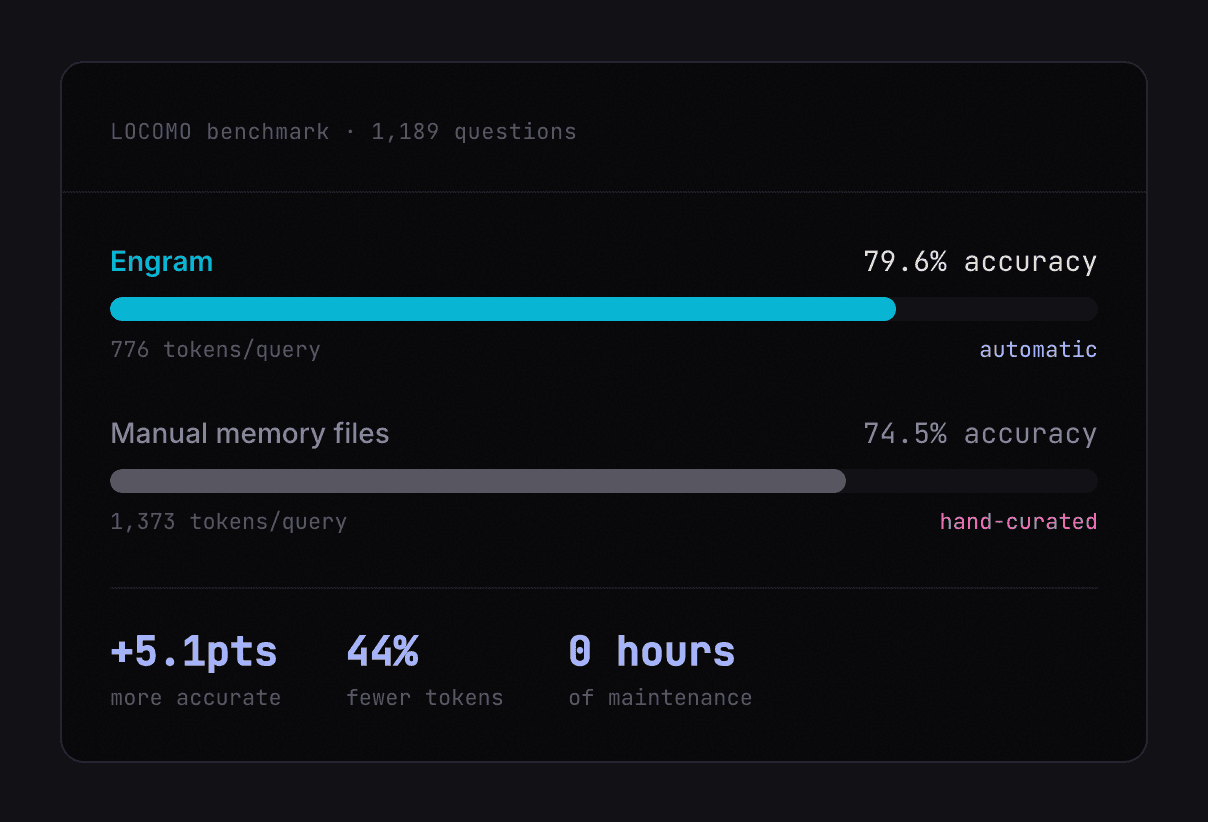Click the pink hand-curated tag
Screen dimensions: 1208x822
tap(1017, 522)
